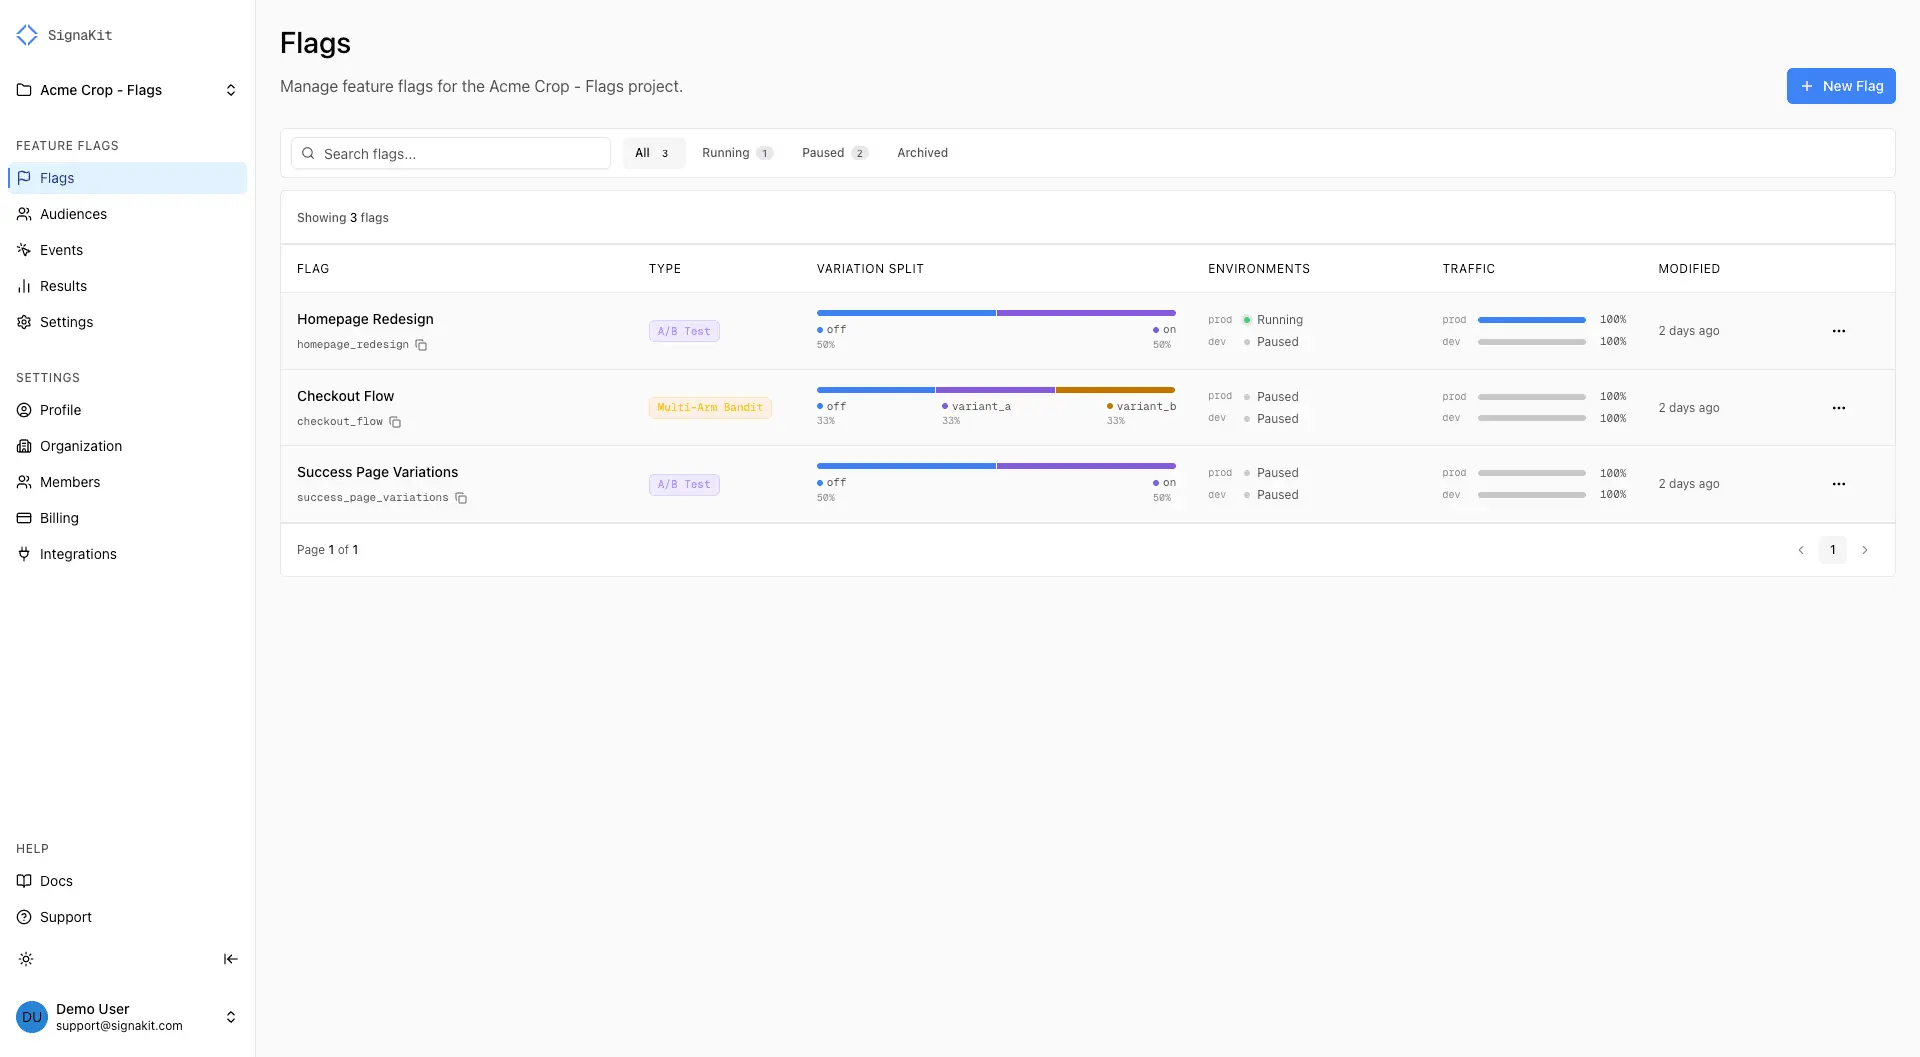
Task: Switch to the Paused tab
Action: (835, 153)
